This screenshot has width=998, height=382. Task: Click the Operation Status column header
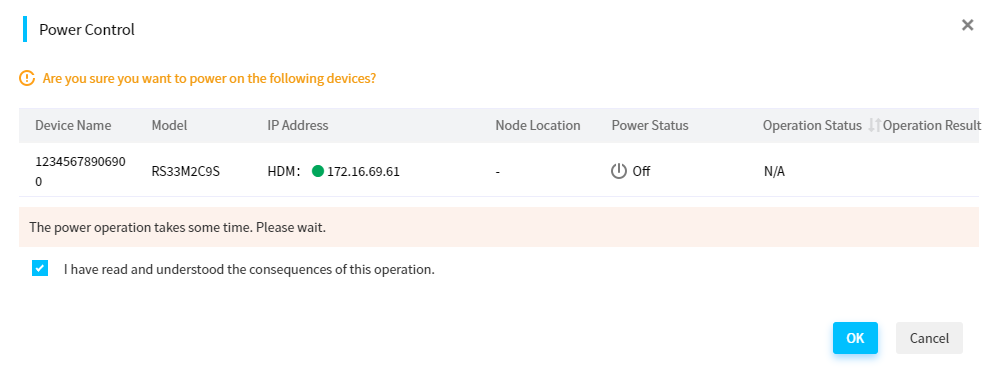pos(812,125)
